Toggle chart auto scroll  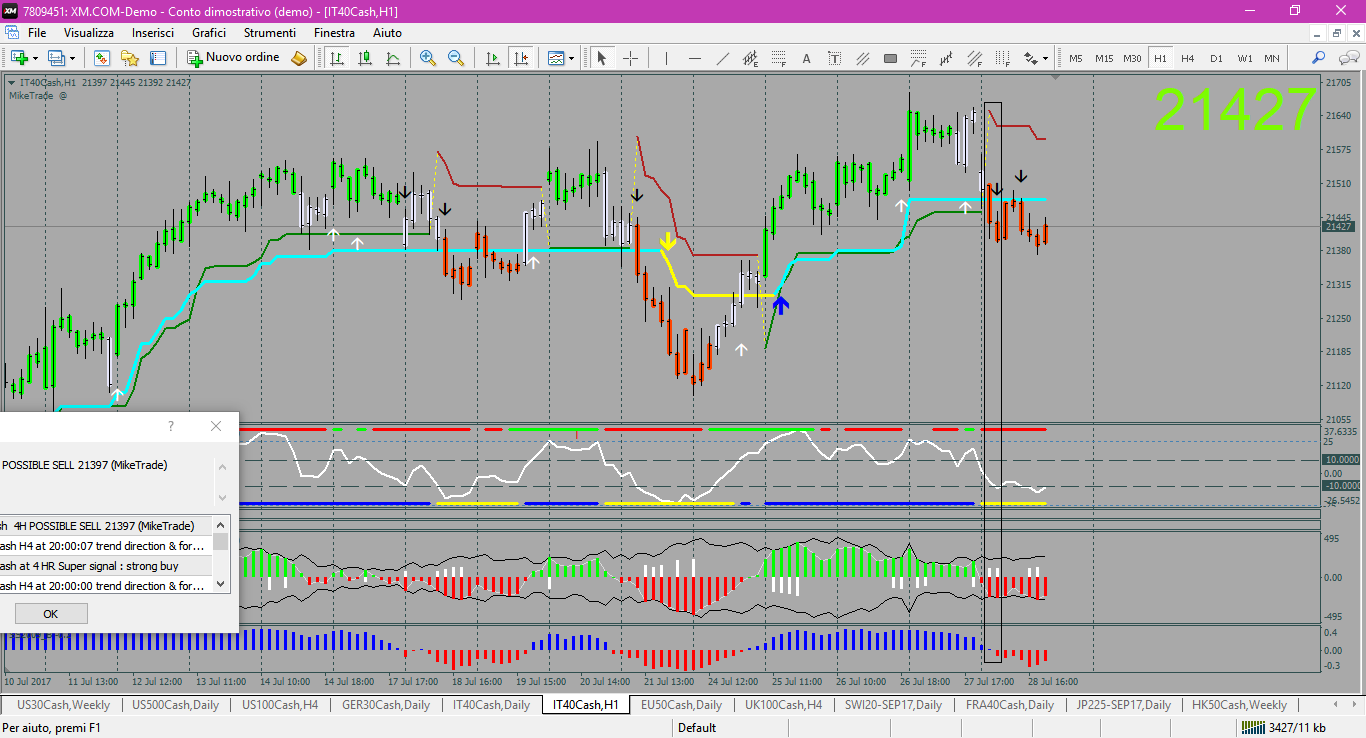click(492, 58)
